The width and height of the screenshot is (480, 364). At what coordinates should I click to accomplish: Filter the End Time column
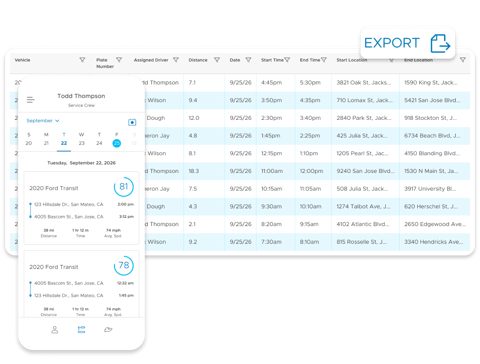324,60
